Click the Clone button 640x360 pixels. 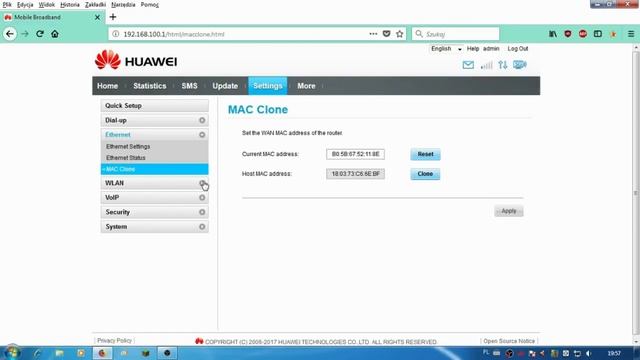pos(425,174)
